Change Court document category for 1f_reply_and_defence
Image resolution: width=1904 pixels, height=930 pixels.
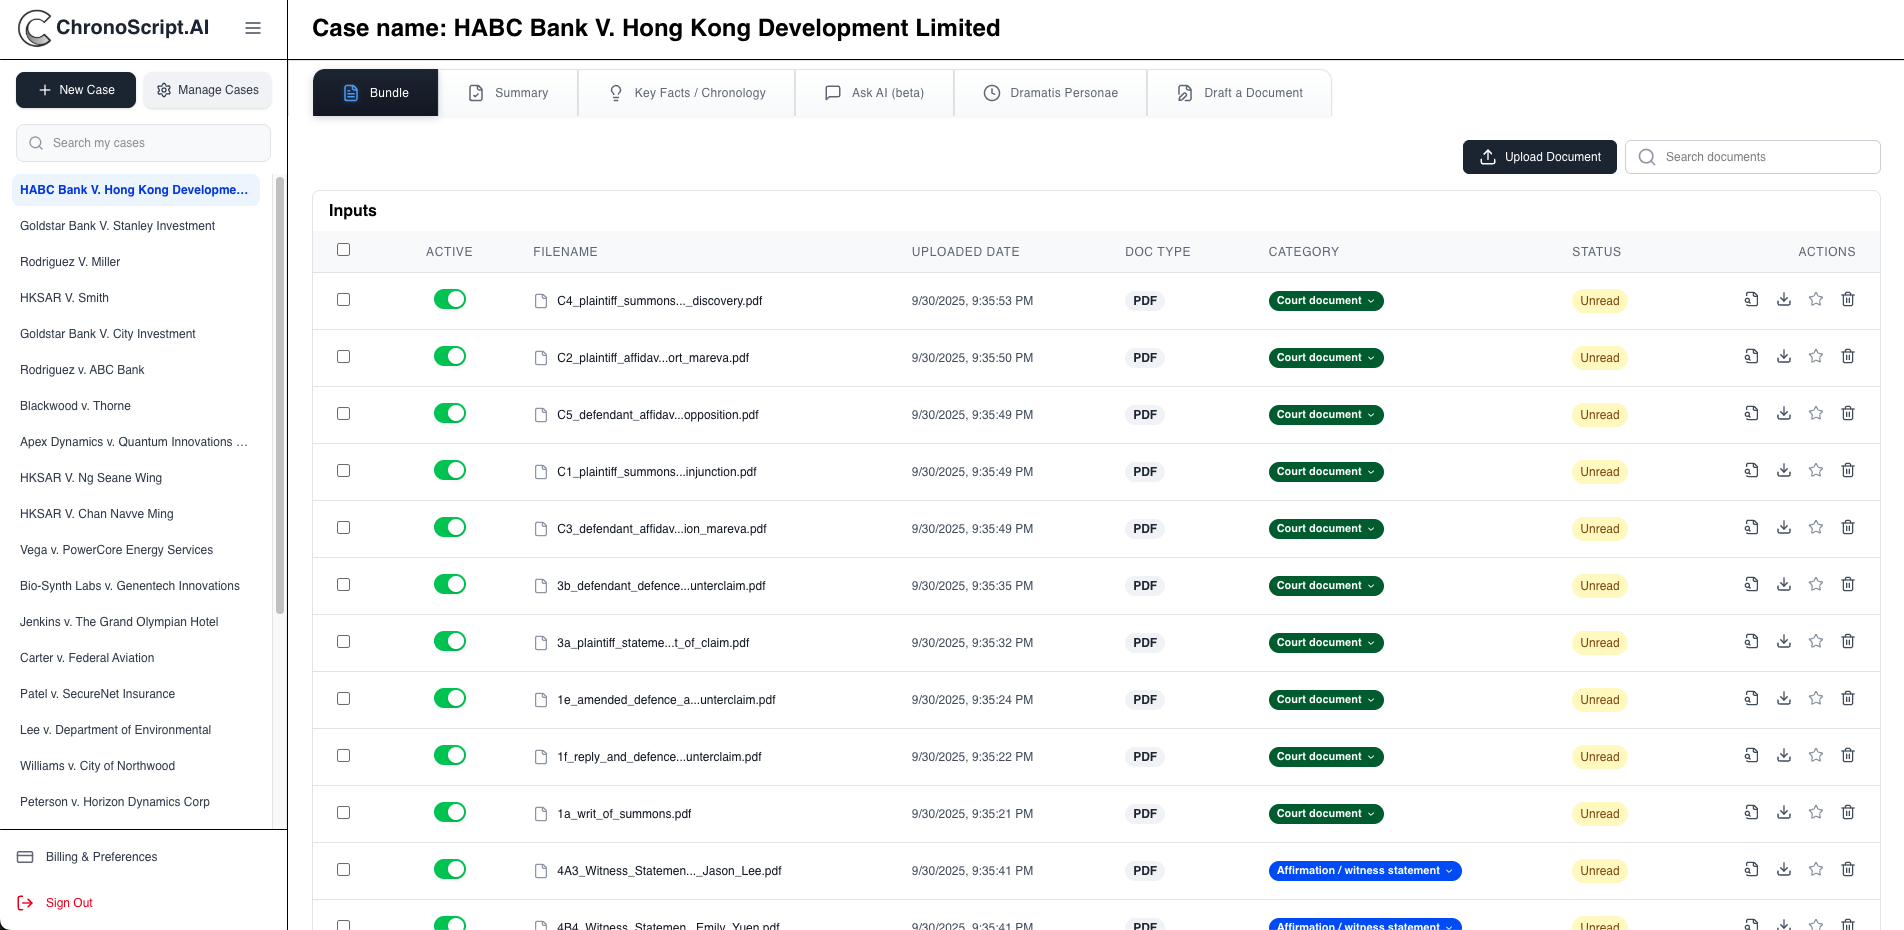point(1325,757)
